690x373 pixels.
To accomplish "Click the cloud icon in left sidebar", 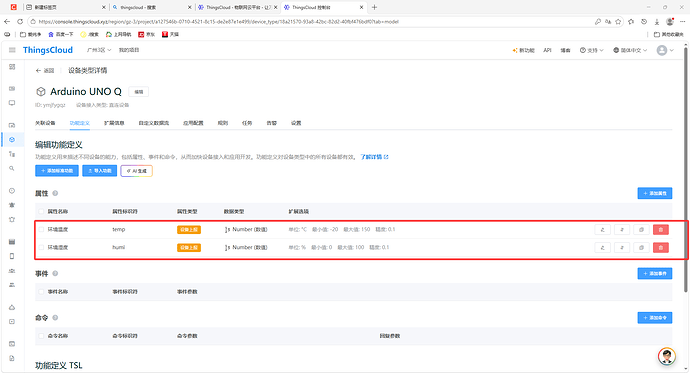I will (12, 307).
